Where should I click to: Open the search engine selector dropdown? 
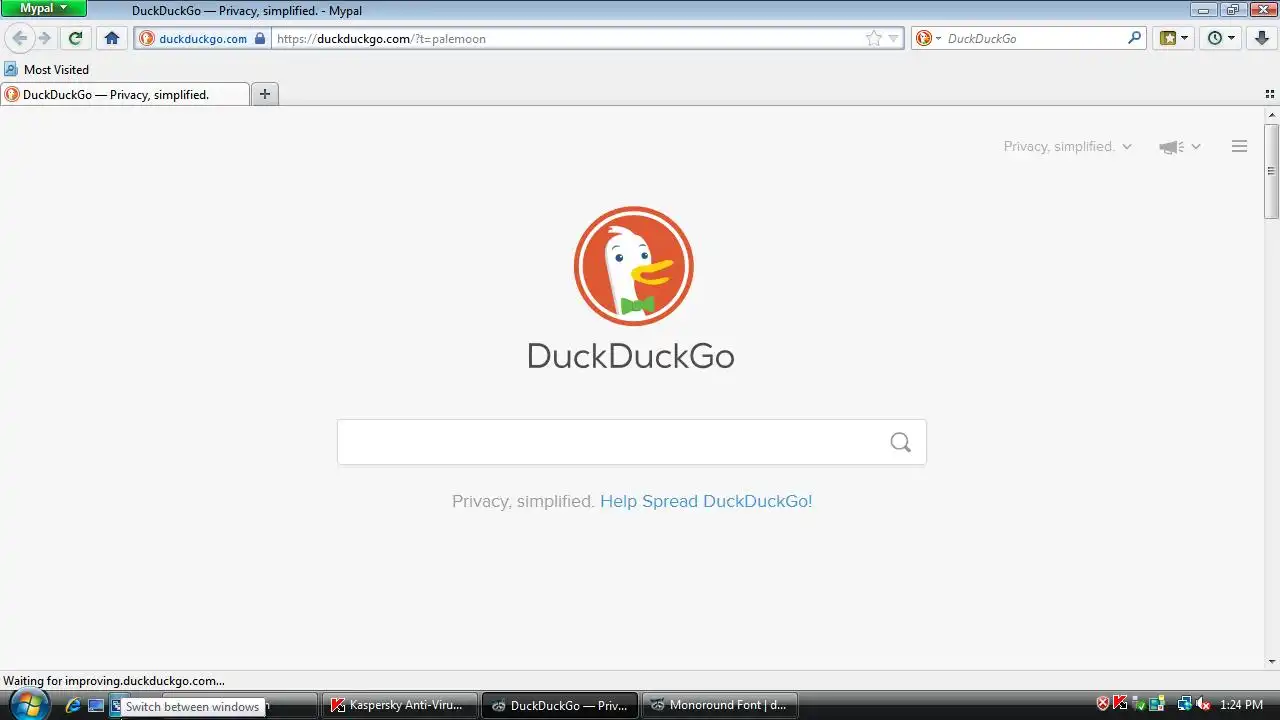(928, 38)
